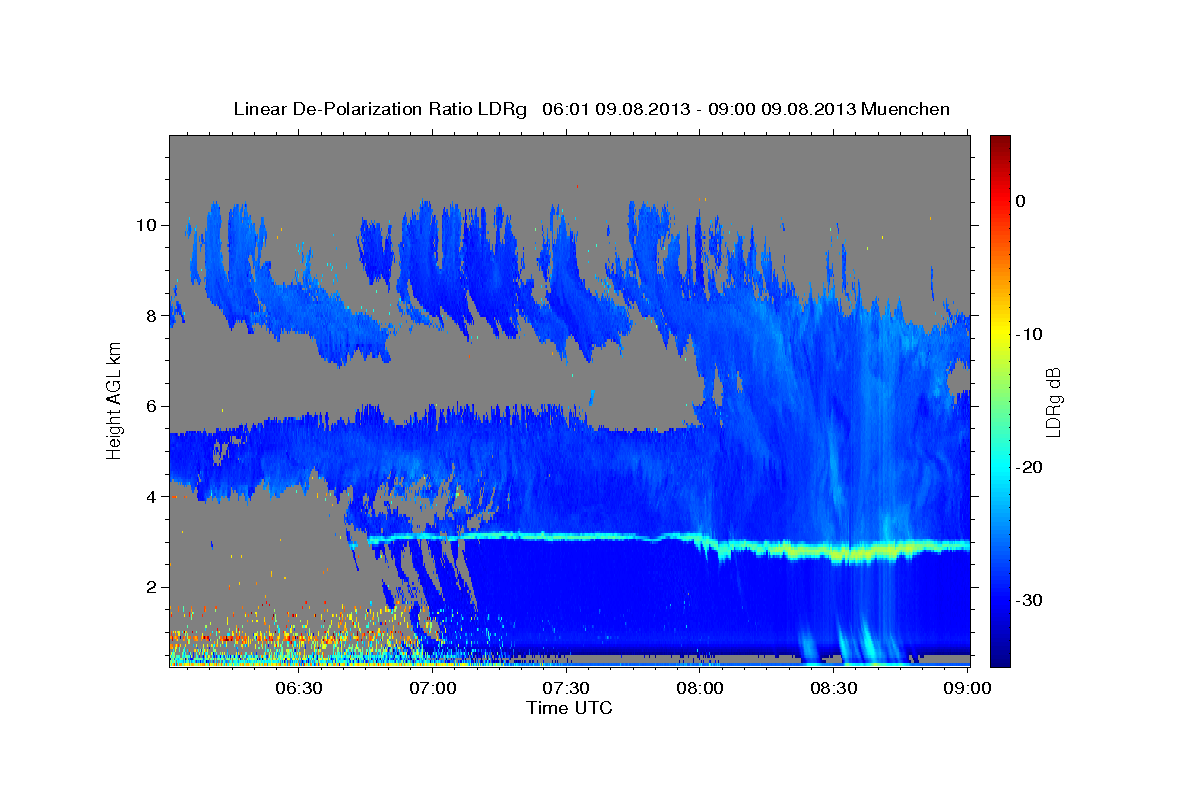
Task: Click the height label 2
Action: tap(152, 587)
